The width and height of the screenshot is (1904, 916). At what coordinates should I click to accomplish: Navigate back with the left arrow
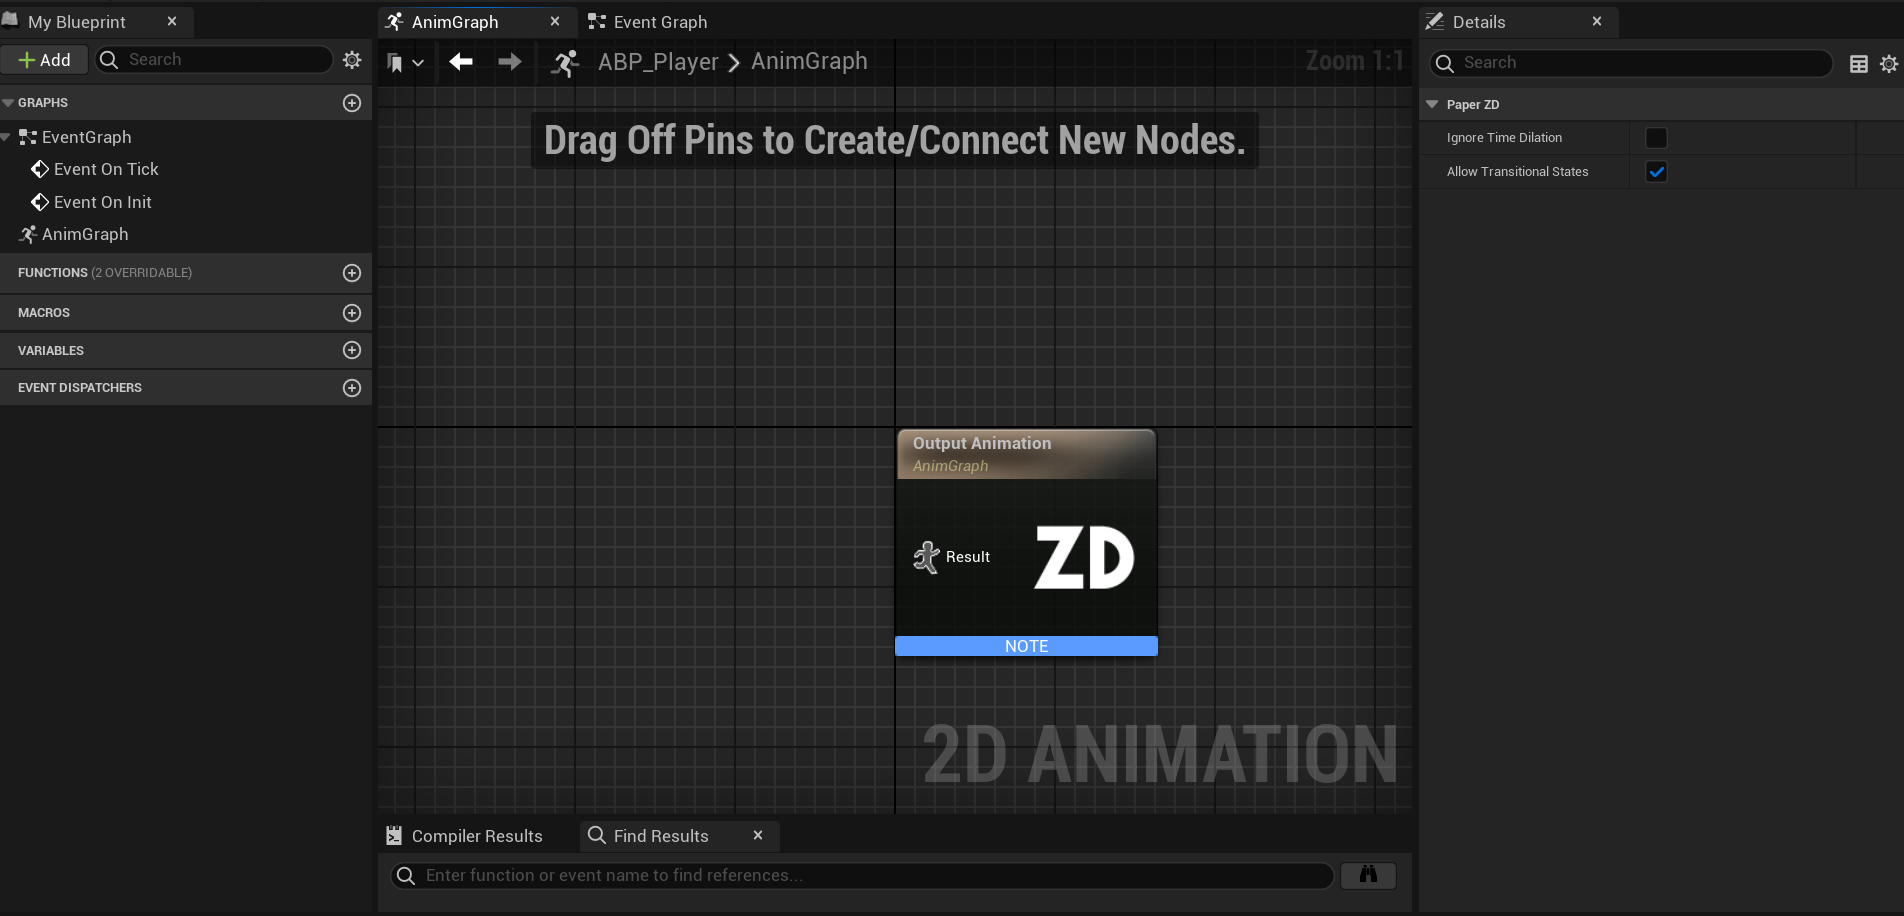click(461, 62)
